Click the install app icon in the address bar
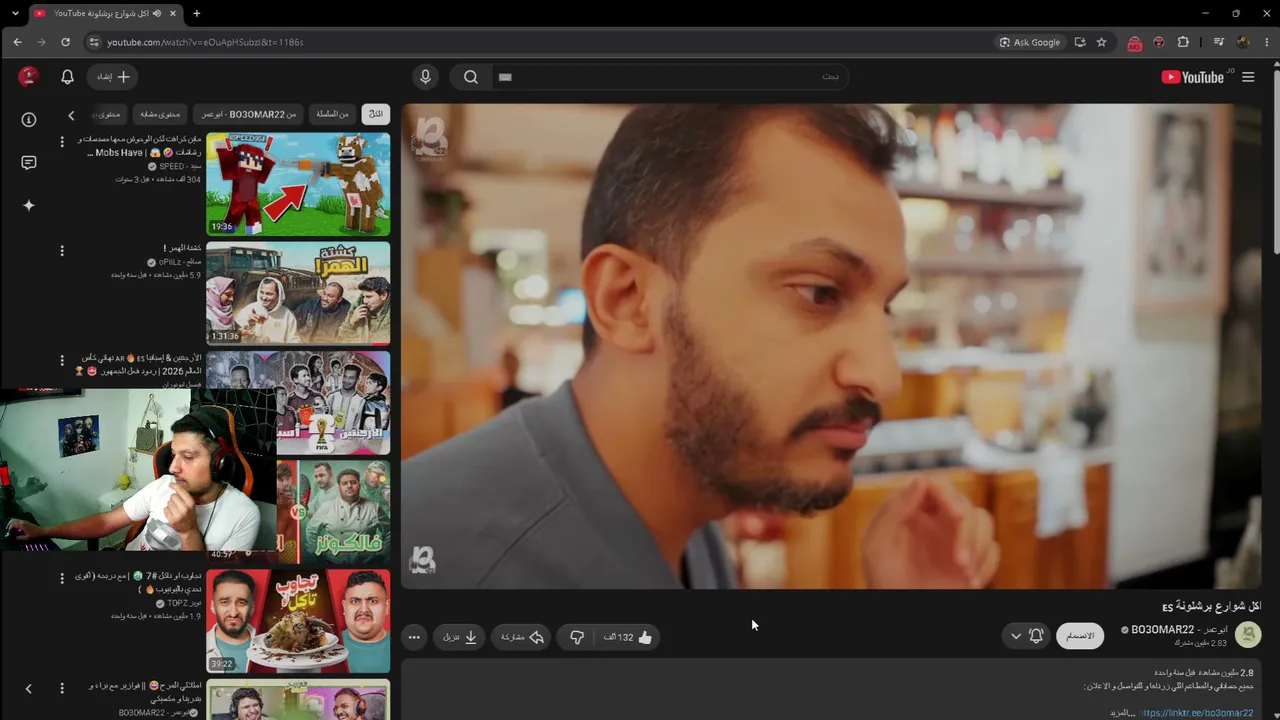This screenshot has height=720, width=1280. click(1080, 42)
